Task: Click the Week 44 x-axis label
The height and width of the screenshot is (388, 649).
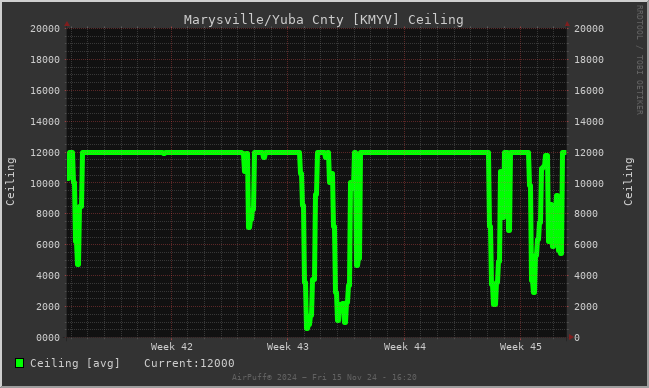Action: pos(404,347)
